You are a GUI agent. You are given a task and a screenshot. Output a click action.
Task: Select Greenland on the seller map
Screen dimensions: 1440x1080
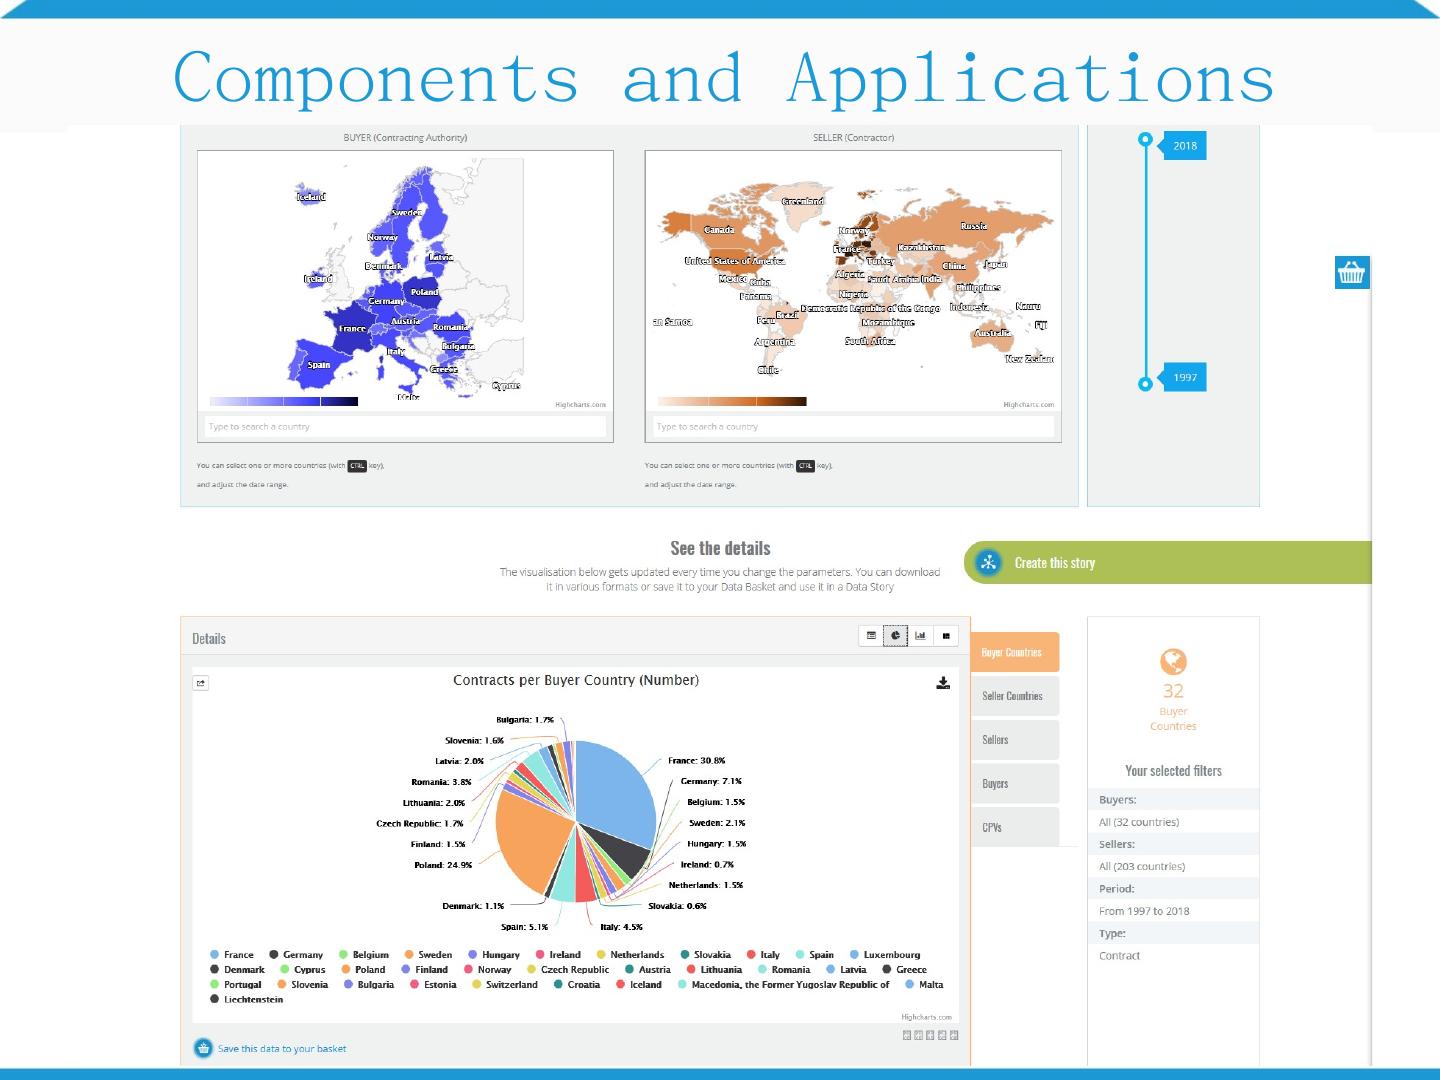point(803,201)
